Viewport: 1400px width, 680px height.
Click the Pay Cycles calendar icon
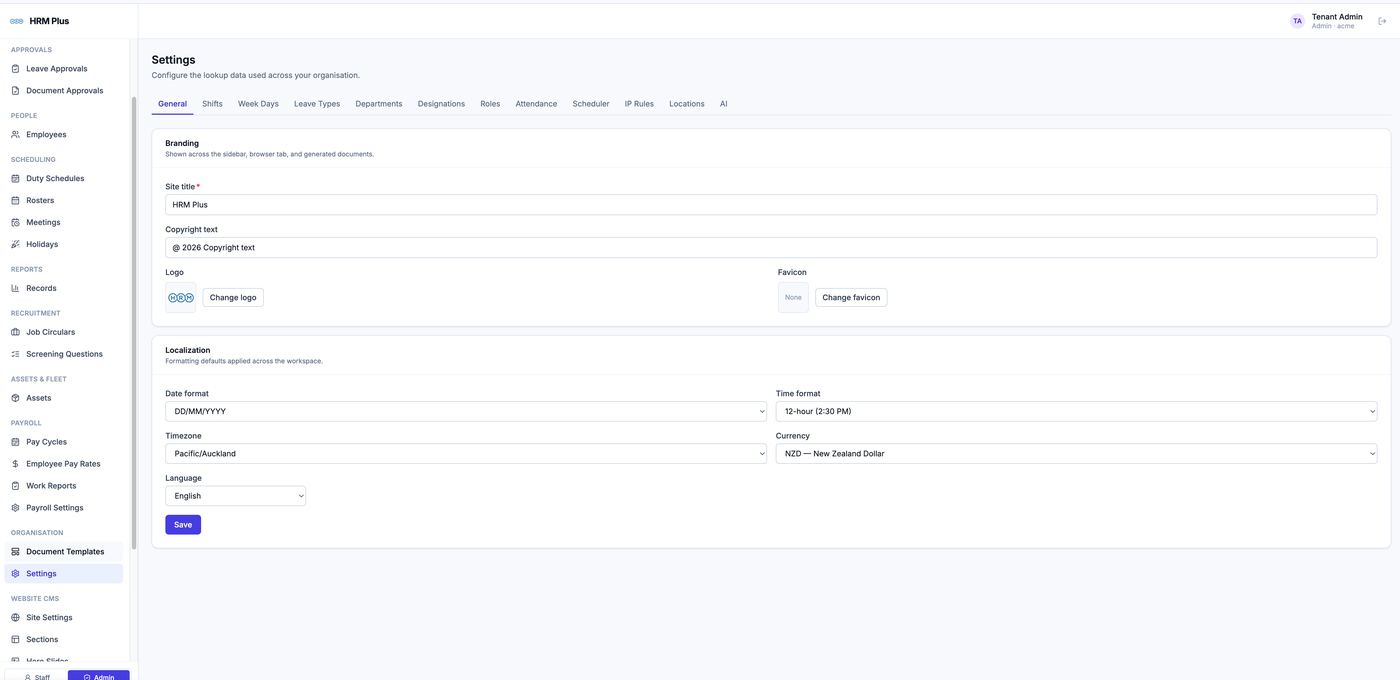click(x=15, y=443)
